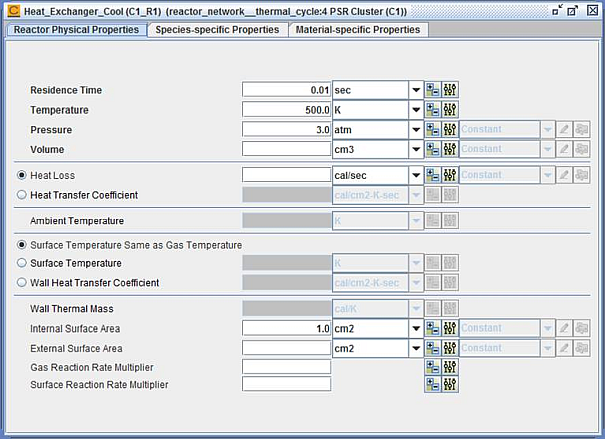This screenshot has width=605, height=439.
Task: Click the Residence Time value field
Action: [286, 90]
